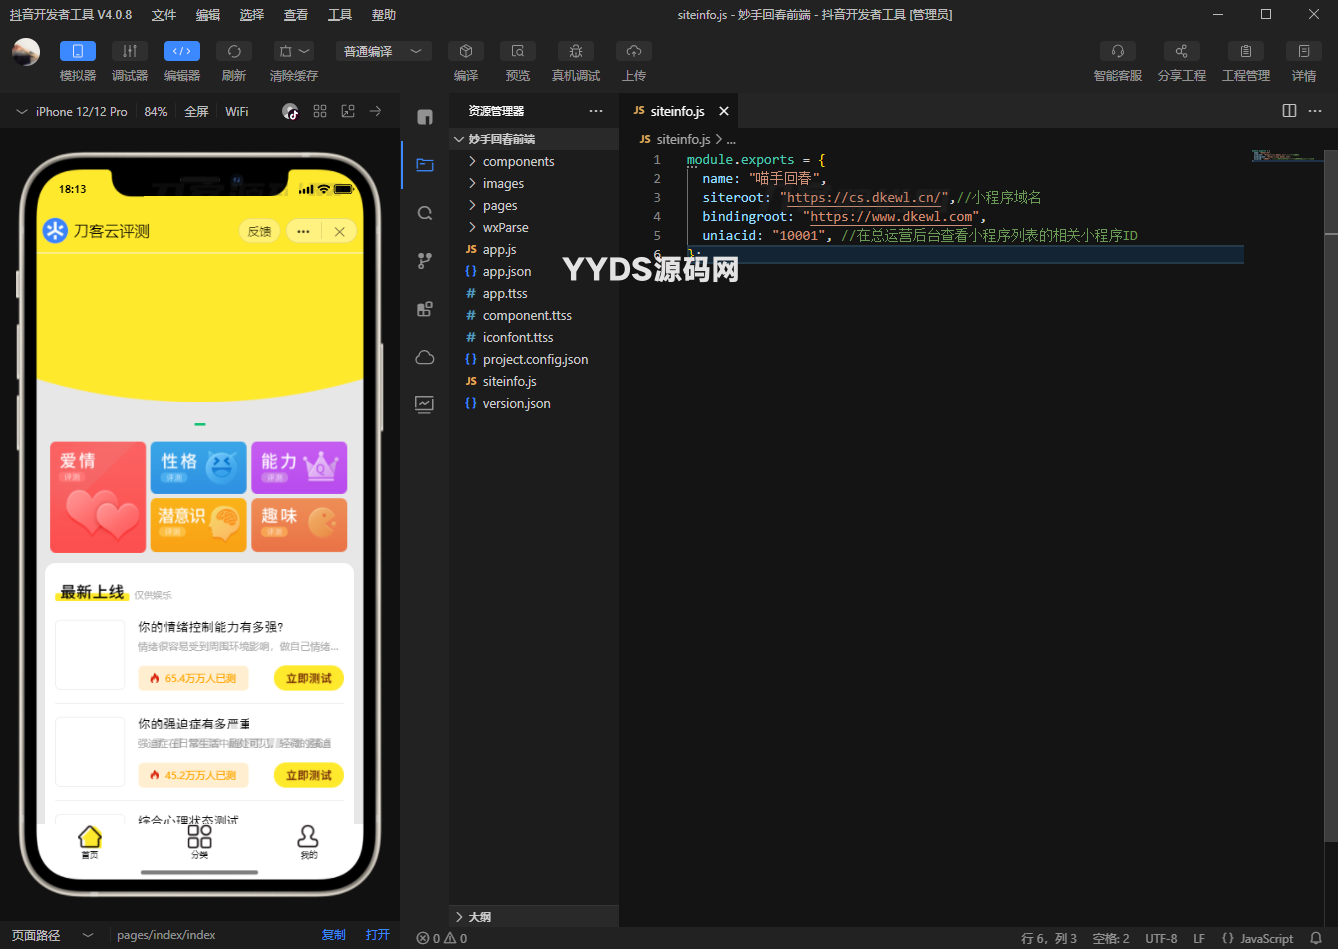1338x949 pixels.
Task: Click the Upload (上传) cloud icon
Action: [x=633, y=52]
